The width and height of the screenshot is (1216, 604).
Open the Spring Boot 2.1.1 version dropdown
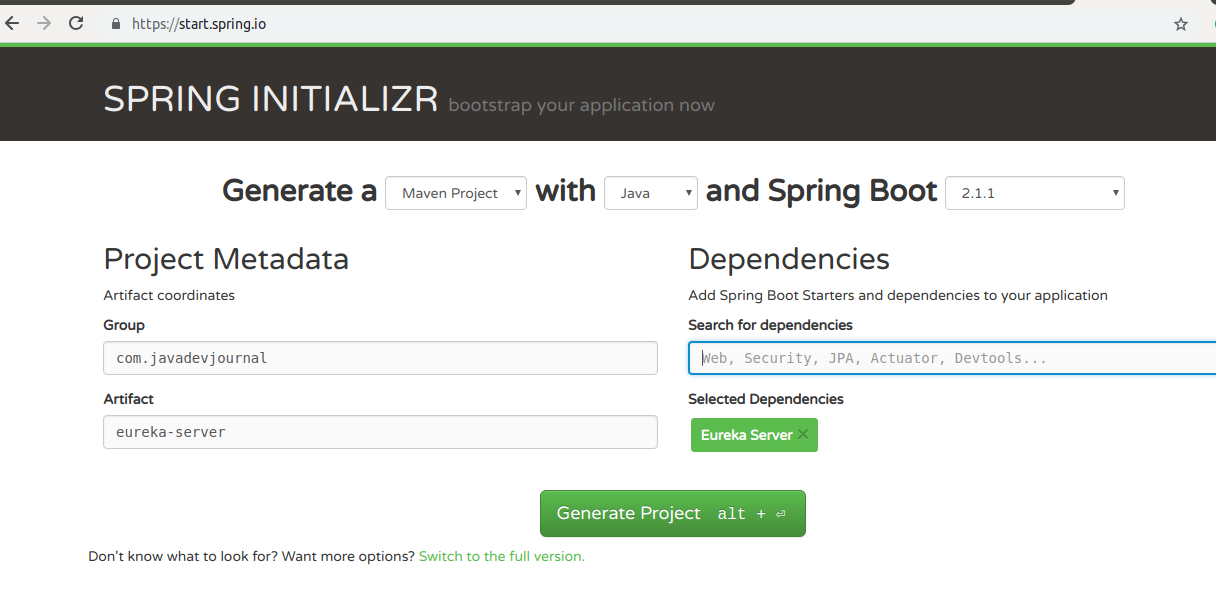point(1034,193)
